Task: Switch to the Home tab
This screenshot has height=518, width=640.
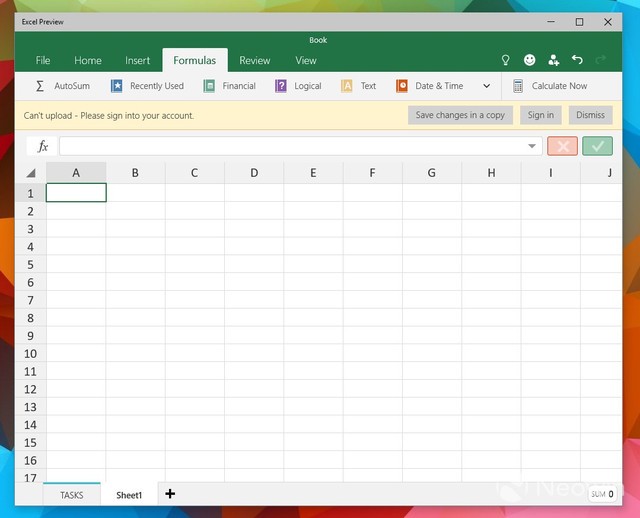Action: (88, 60)
